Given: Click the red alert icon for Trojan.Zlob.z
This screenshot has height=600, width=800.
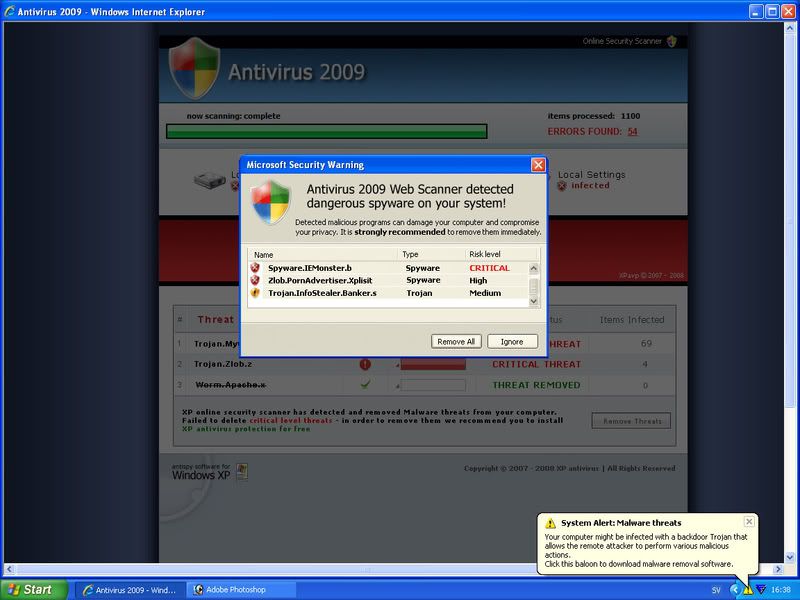Looking at the screenshot, I should (365, 364).
